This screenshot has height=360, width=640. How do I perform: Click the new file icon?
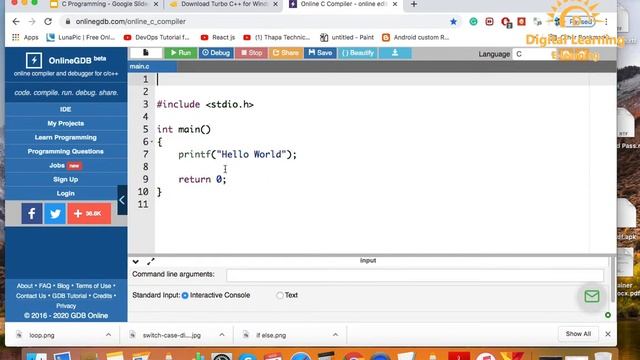pos(146,53)
